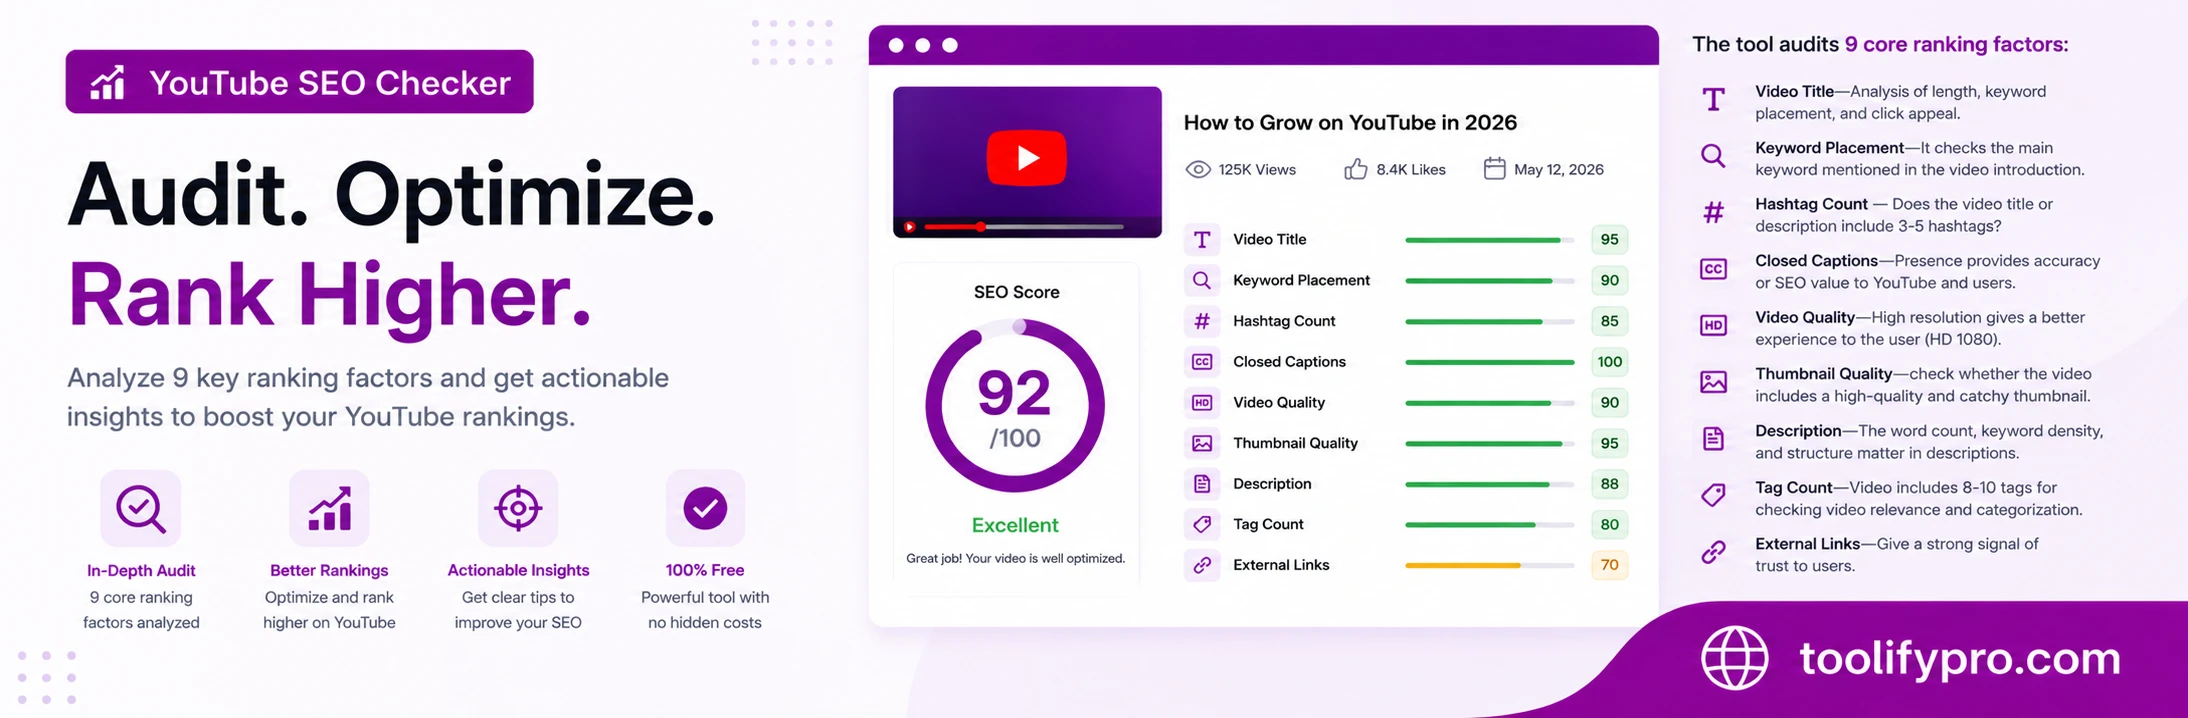Click the Video Quality HD icon in the score list

click(1202, 402)
